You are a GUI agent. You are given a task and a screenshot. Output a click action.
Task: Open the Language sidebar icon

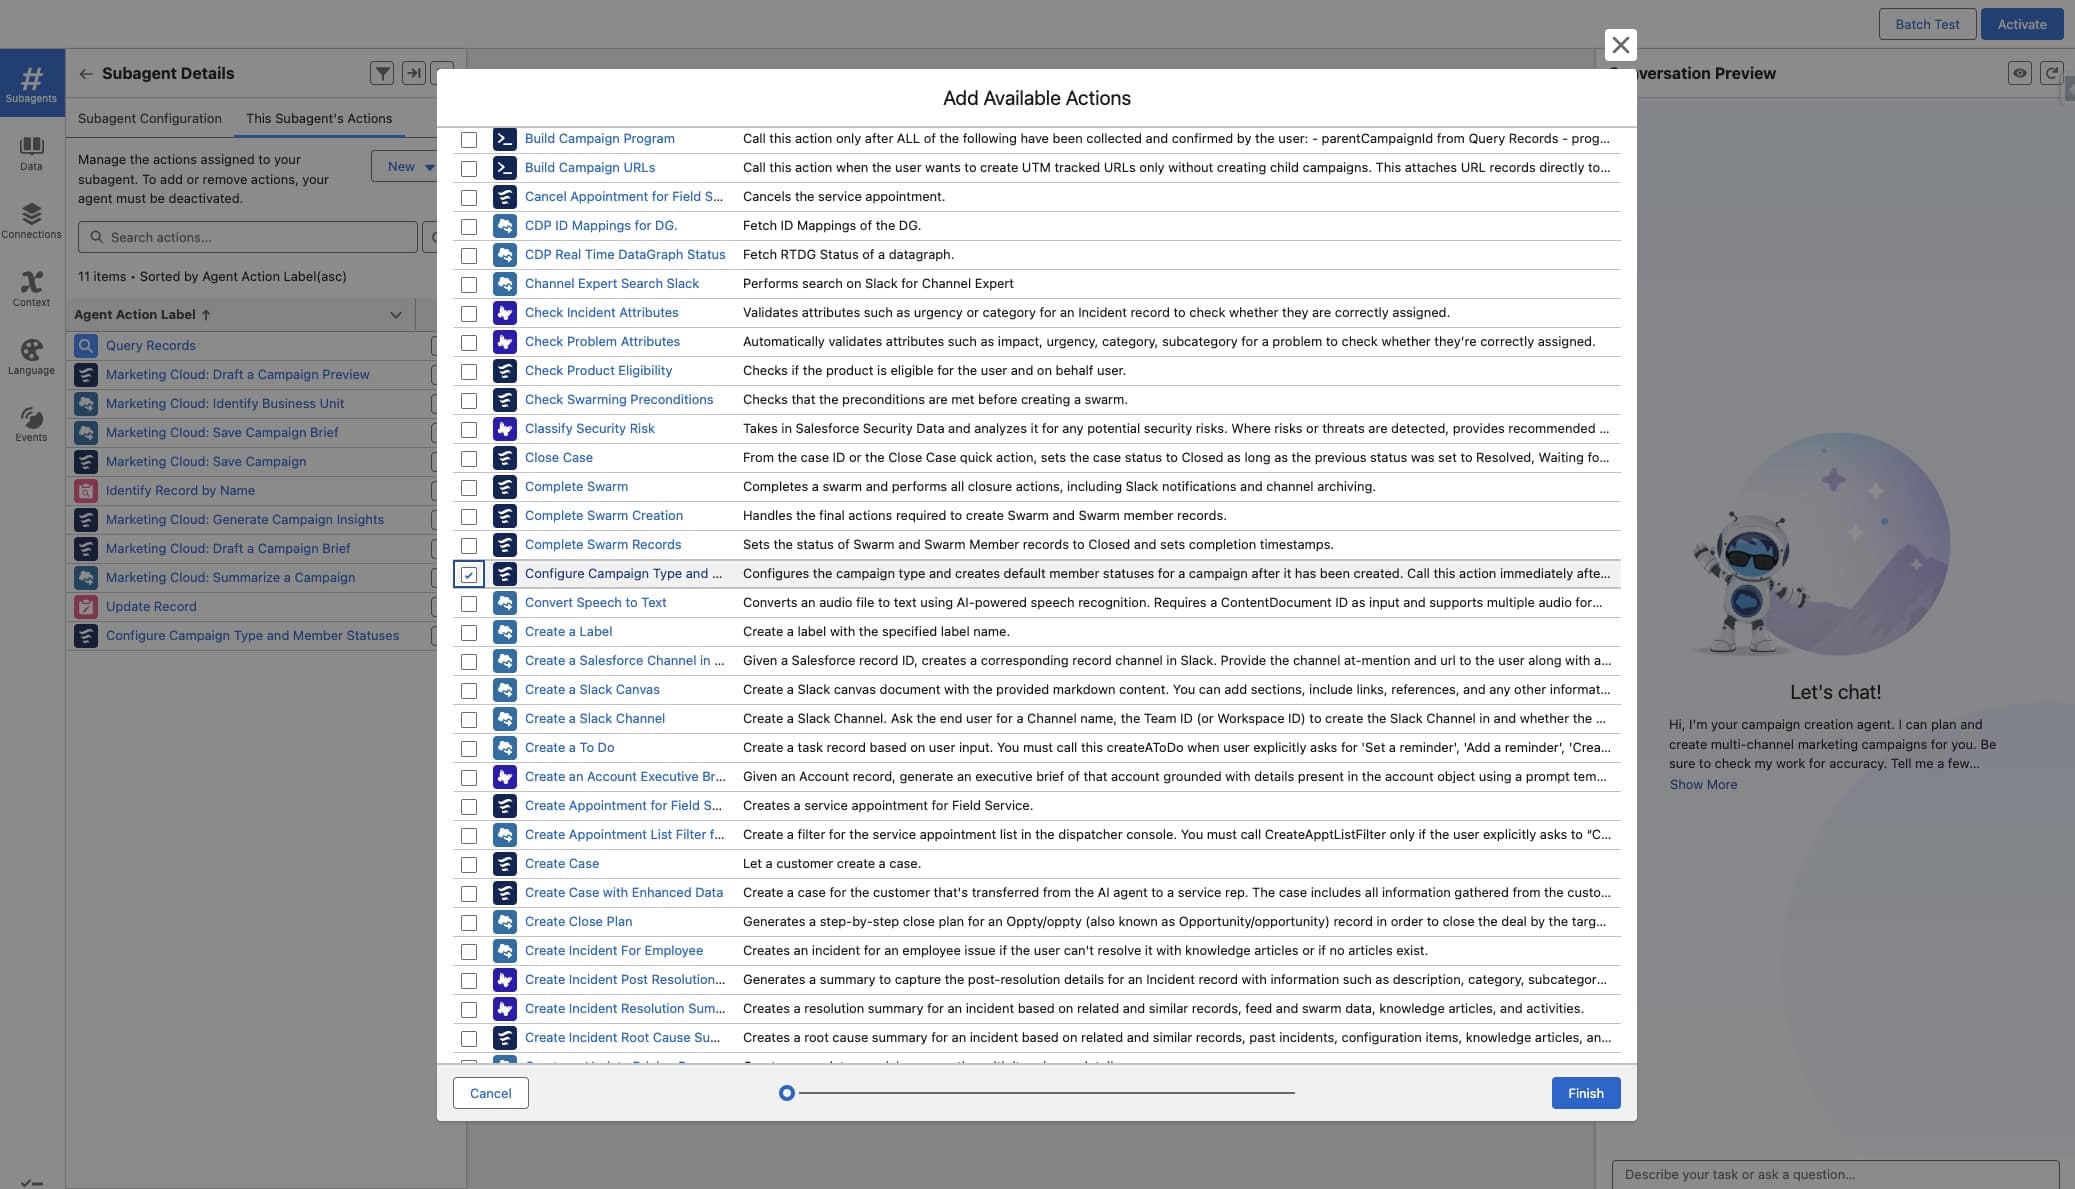click(x=31, y=357)
